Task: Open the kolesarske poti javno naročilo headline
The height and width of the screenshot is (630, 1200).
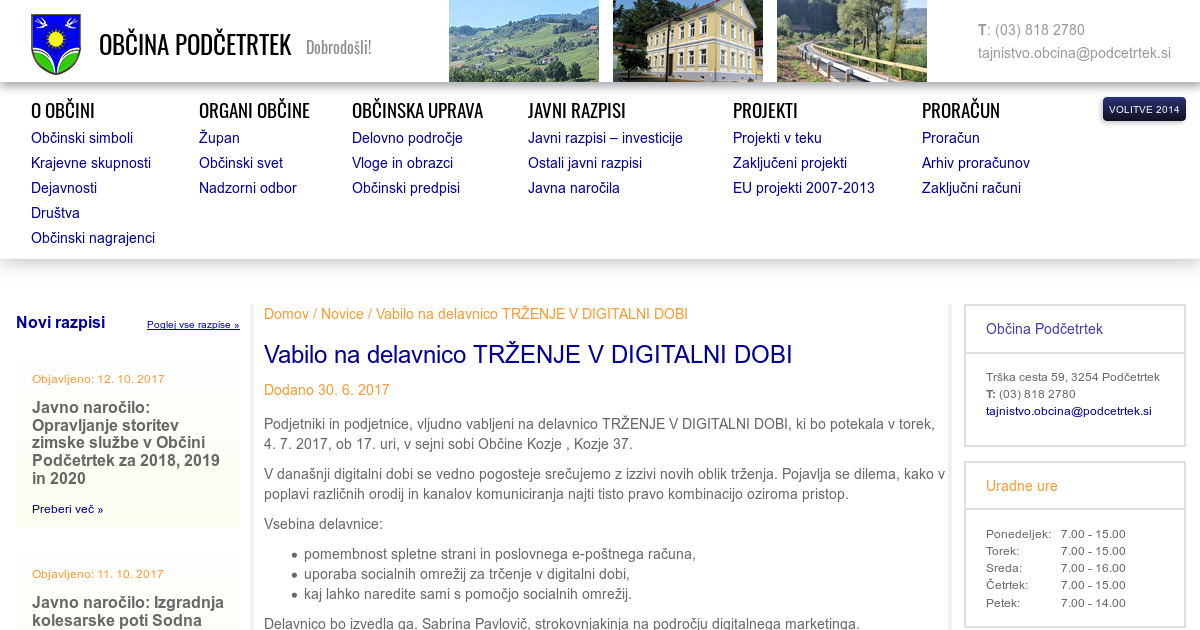Action: click(127, 611)
